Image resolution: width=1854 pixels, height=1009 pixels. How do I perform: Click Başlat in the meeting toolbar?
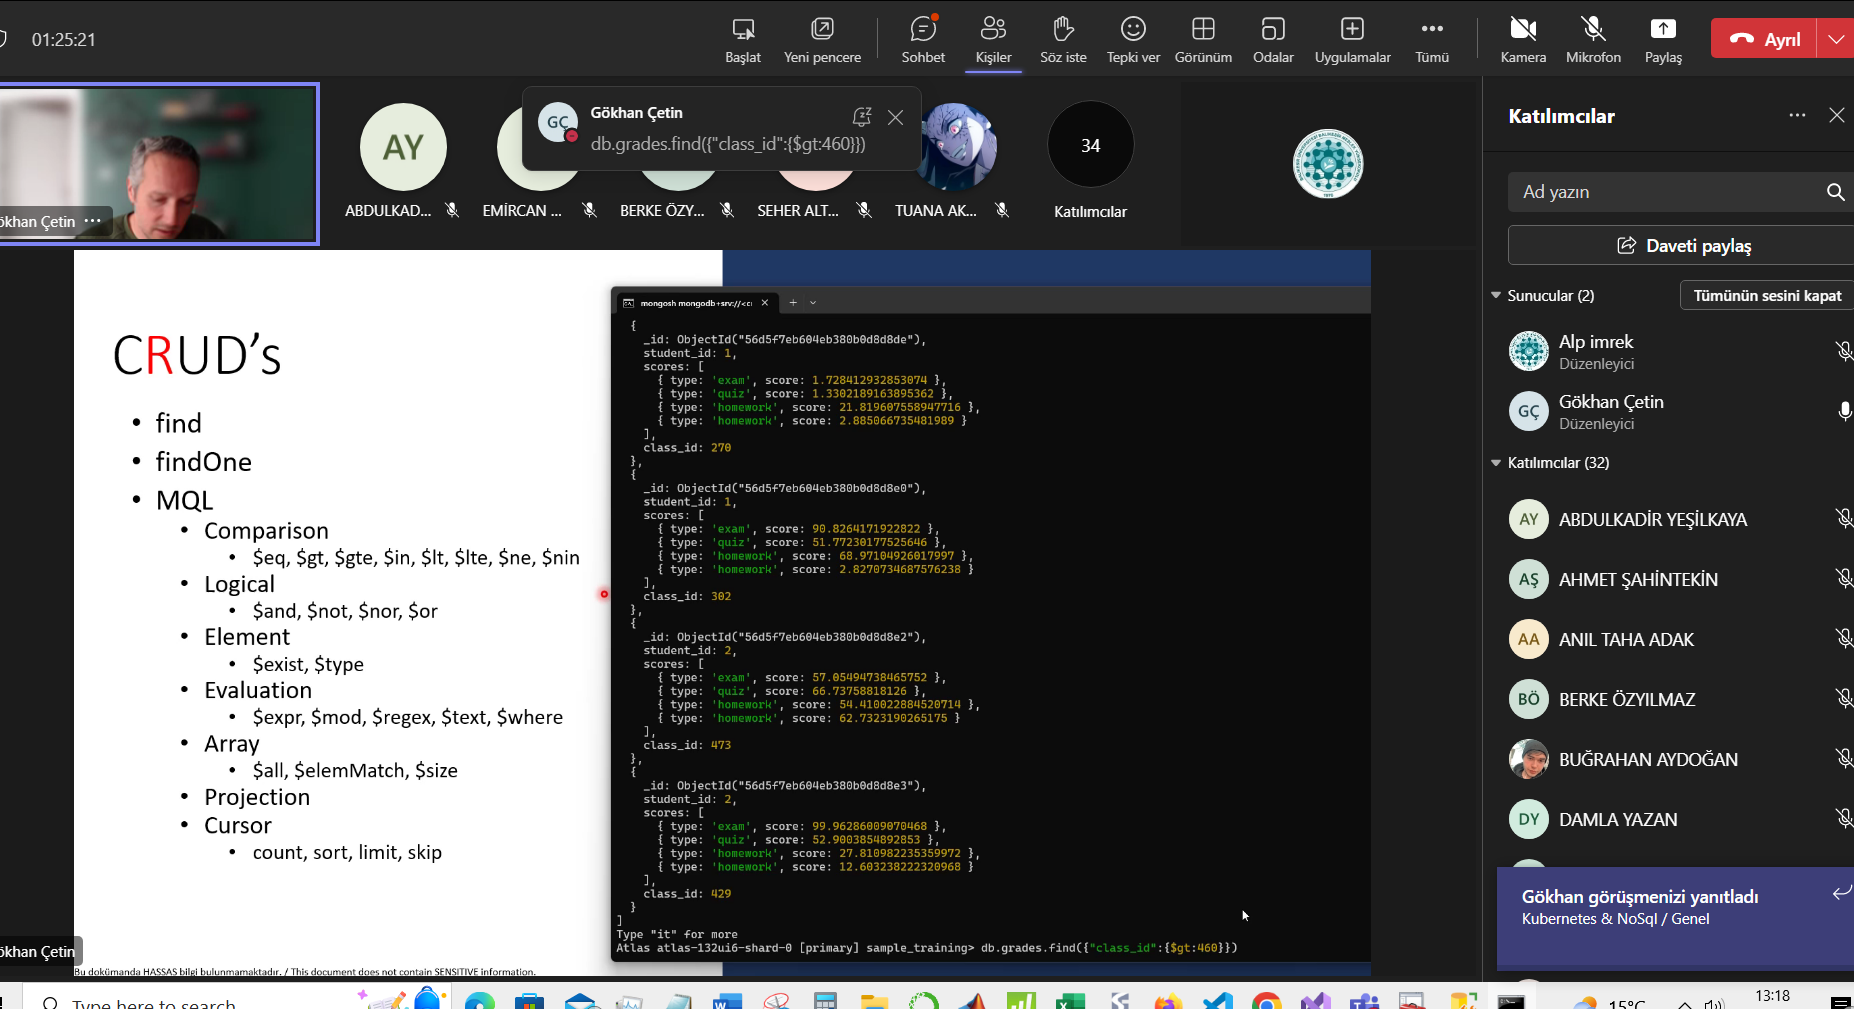click(x=743, y=40)
